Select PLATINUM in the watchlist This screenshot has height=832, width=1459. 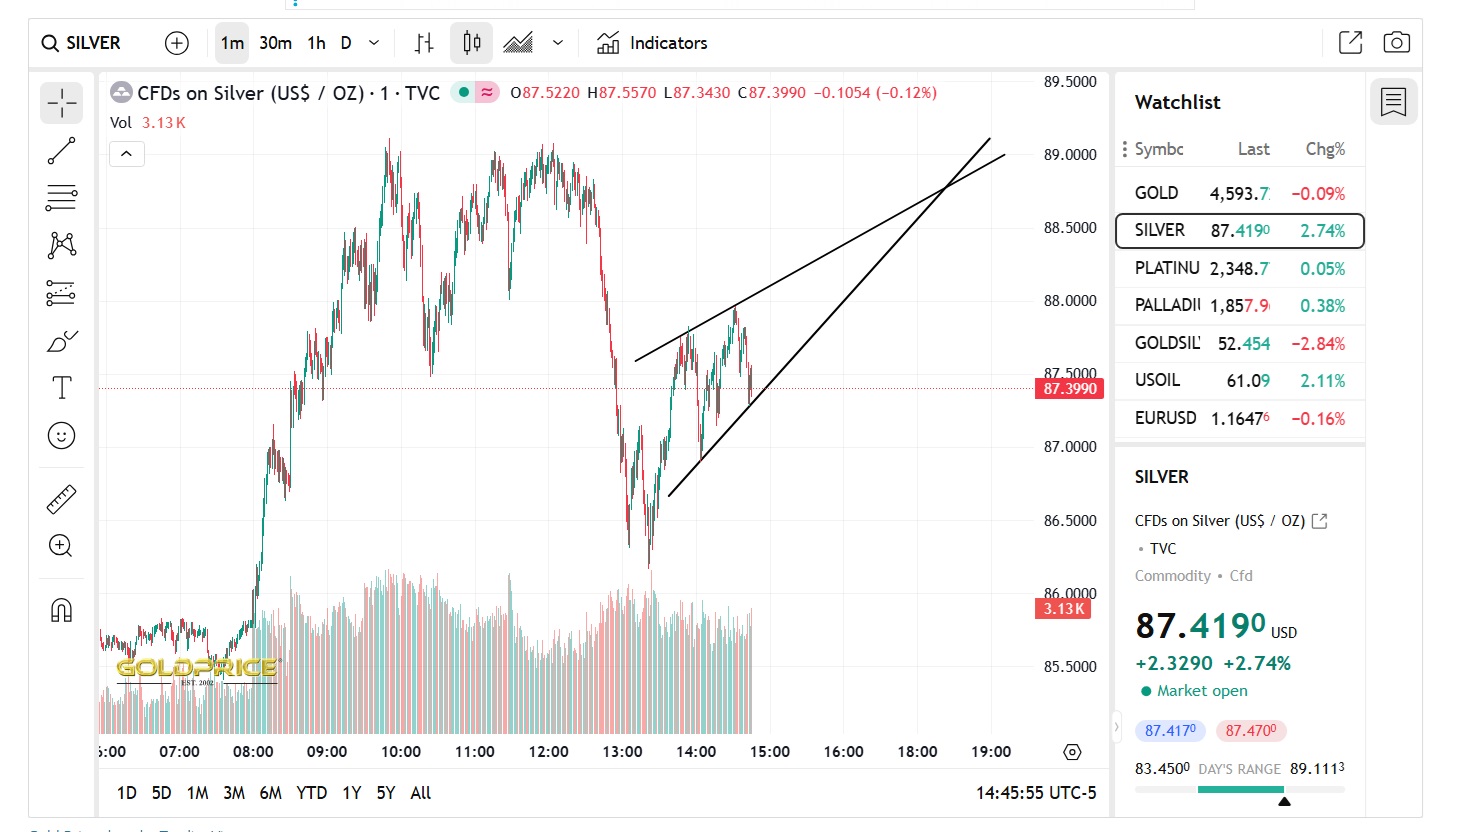click(1240, 268)
